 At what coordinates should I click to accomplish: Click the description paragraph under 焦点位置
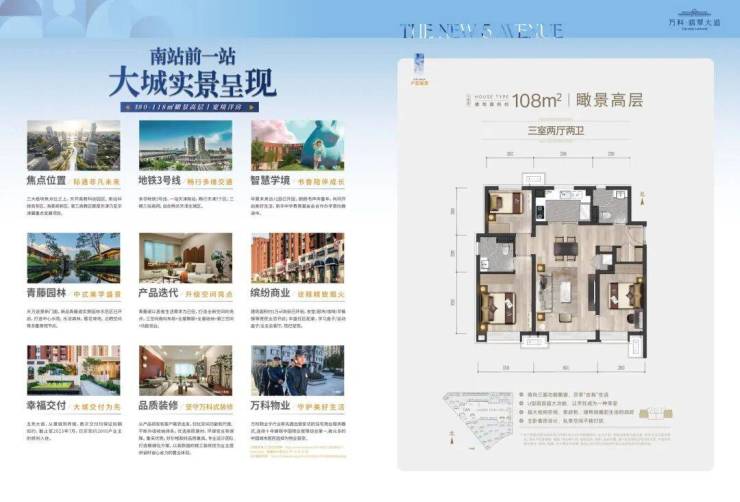[x=74, y=206]
